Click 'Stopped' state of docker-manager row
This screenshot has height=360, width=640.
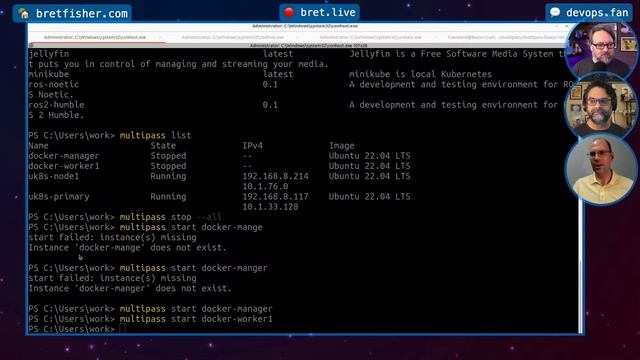click(x=168, y=156)
